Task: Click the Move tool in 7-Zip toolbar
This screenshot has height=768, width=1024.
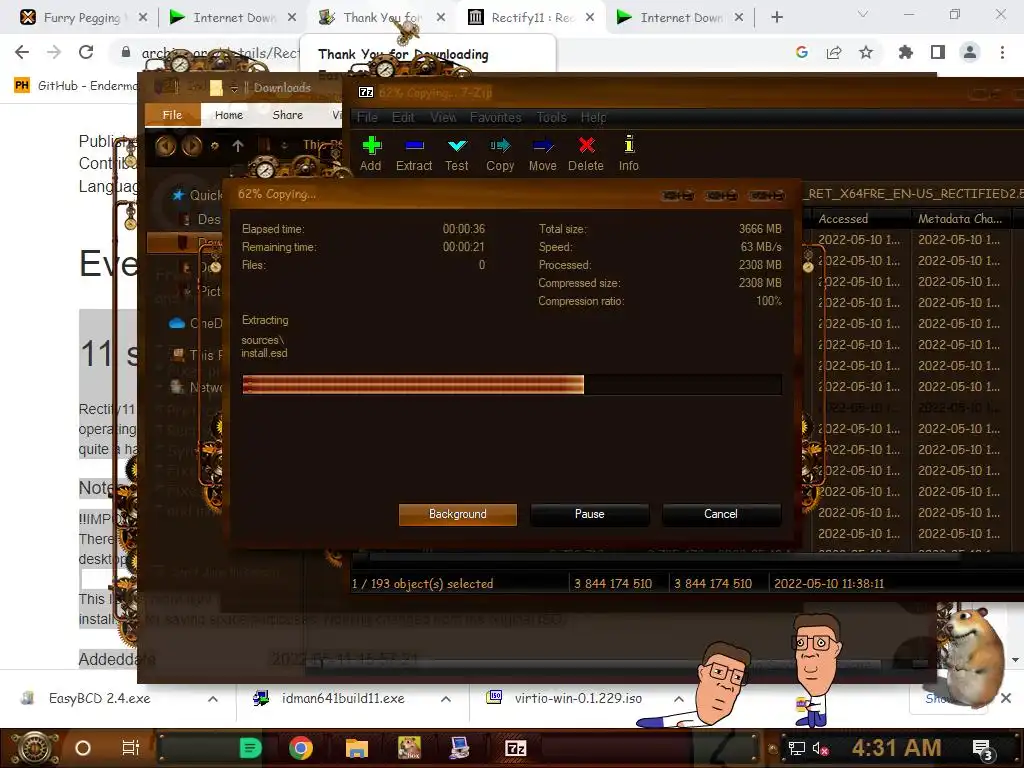Action: (x=543, y=154)
